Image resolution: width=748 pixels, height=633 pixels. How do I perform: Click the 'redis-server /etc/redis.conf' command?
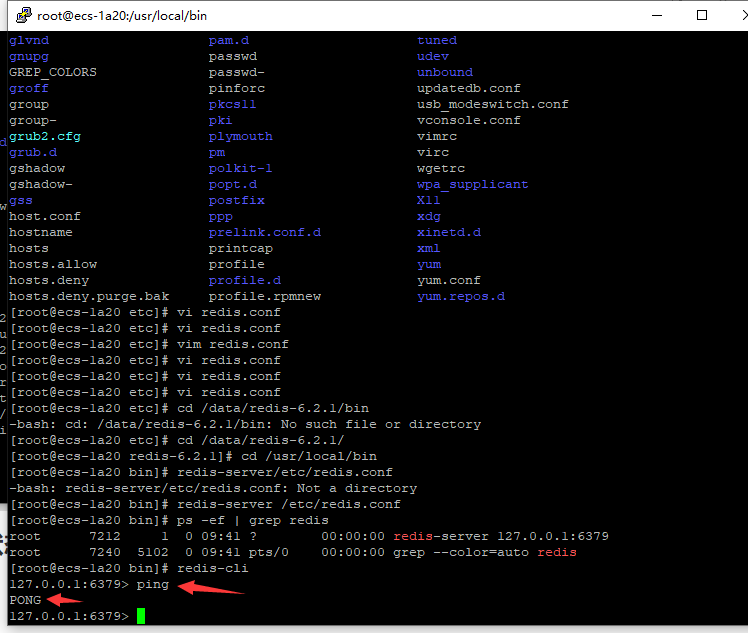point(289,504)
